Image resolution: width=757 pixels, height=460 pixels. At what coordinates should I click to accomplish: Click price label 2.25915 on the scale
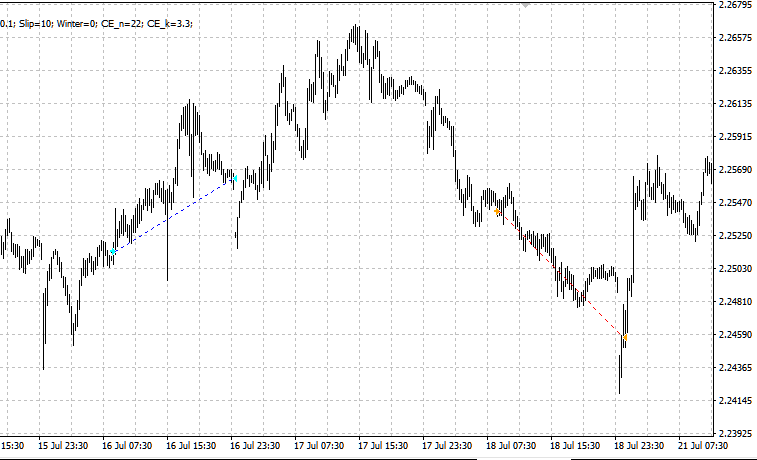pos(735,137)
